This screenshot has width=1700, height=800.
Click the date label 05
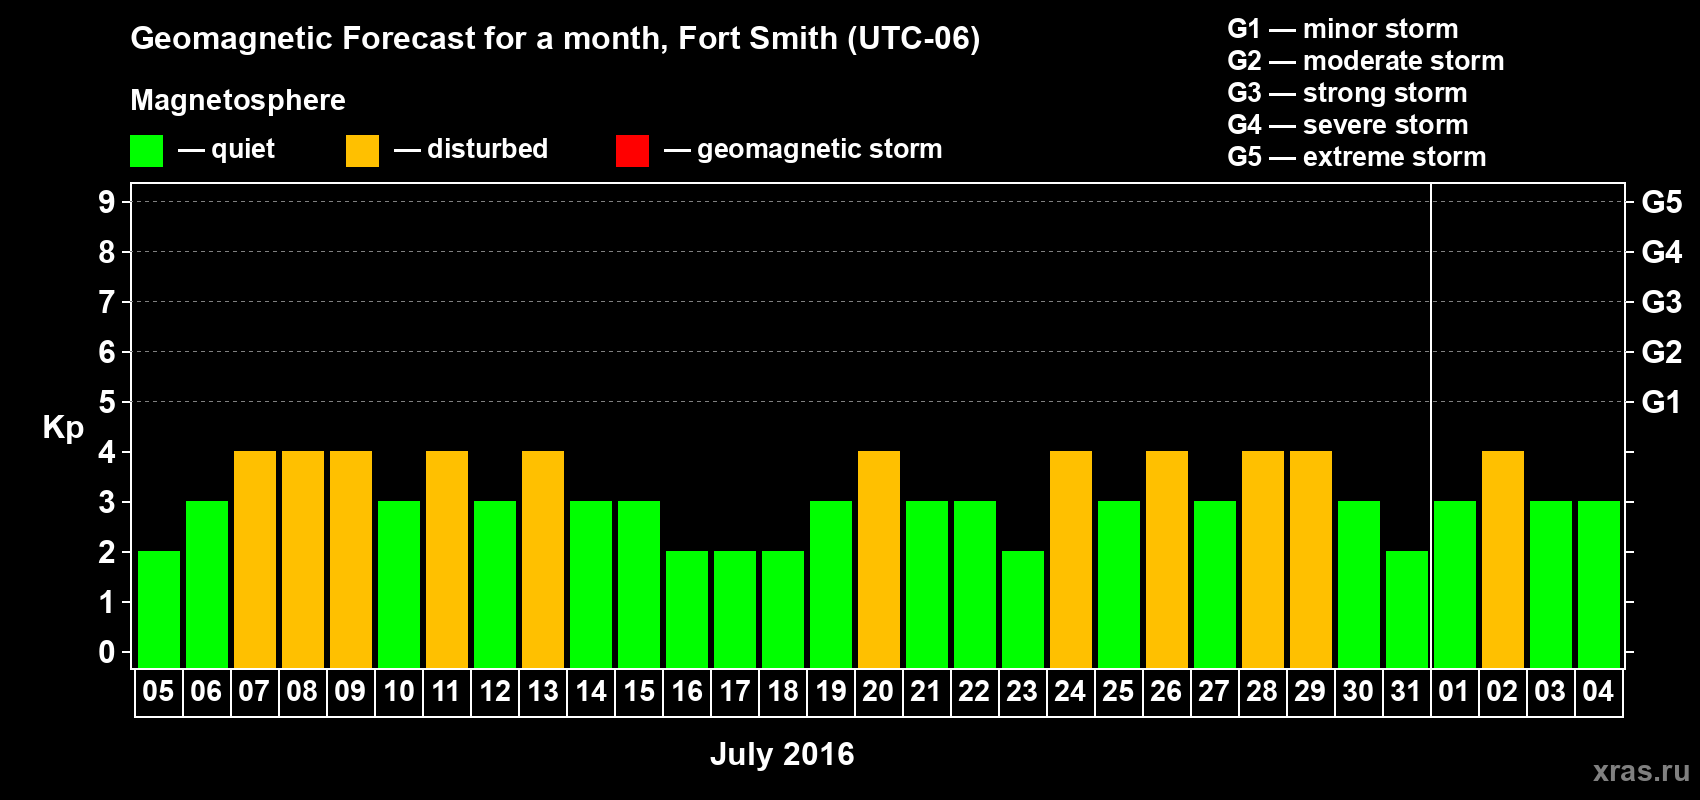158,692
